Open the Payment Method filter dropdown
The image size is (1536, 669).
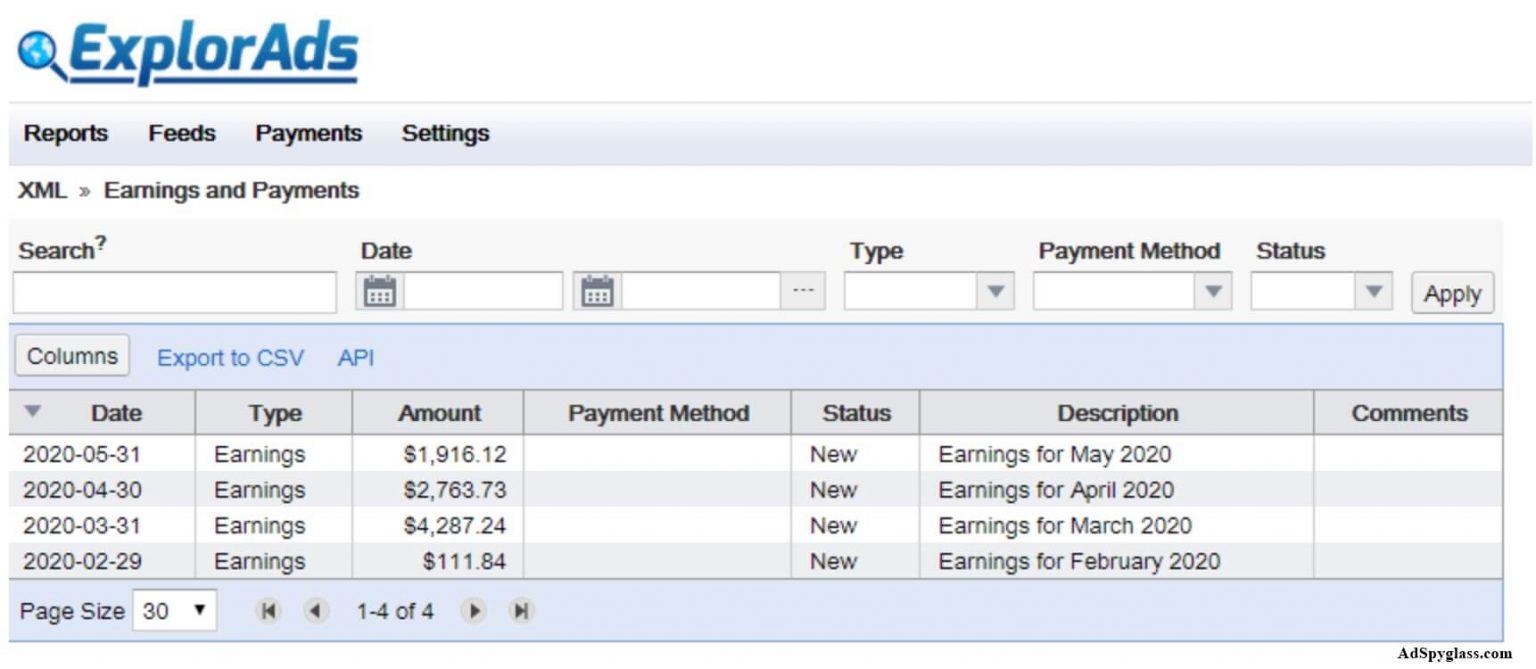click(x=1211, y=292)
